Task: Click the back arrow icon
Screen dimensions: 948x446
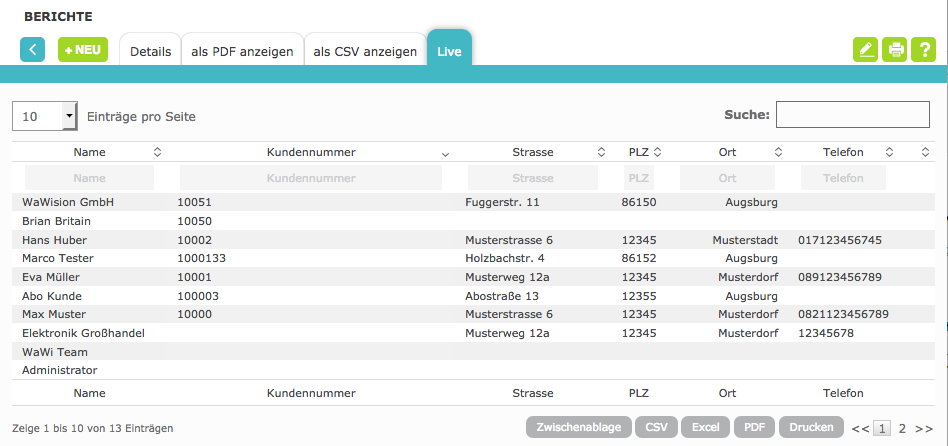Action: [x=32, y=50]
